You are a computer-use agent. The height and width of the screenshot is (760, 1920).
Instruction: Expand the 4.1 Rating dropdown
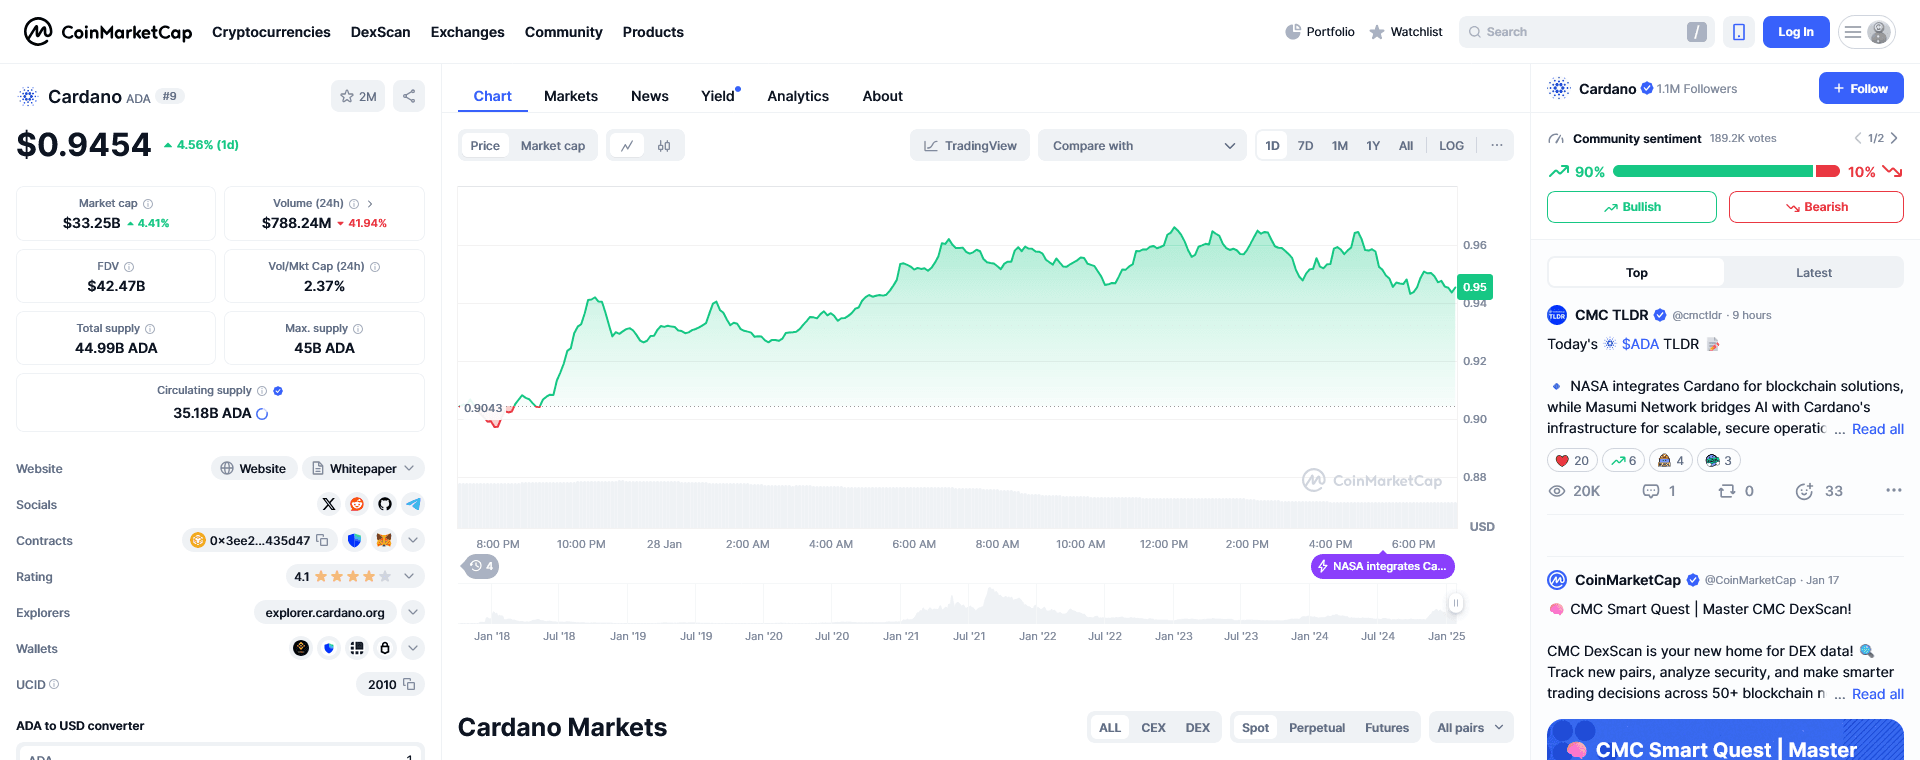point(355,576)
